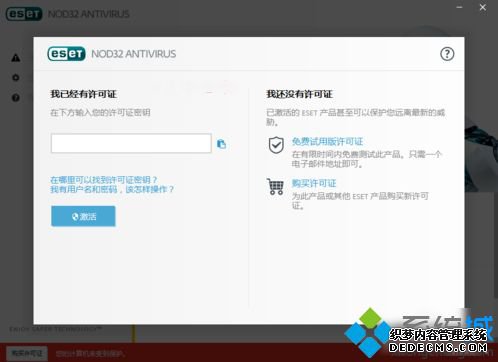Screen dimensions: 498x362
Task: Click 购买许可证 button in red bottom bar
Action: point(27,353)
